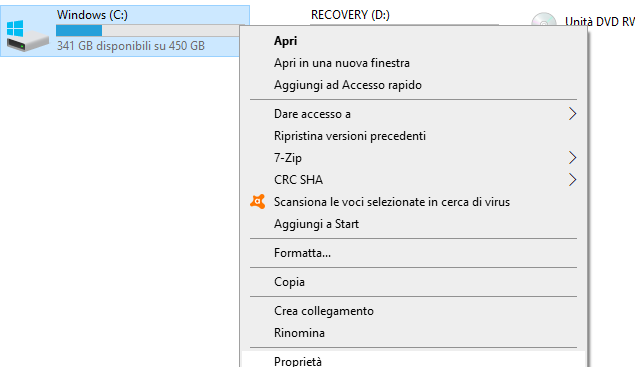Screen dimensions: 635x367
Task: Select Crea collegamento
Action: tap(413, 311)
